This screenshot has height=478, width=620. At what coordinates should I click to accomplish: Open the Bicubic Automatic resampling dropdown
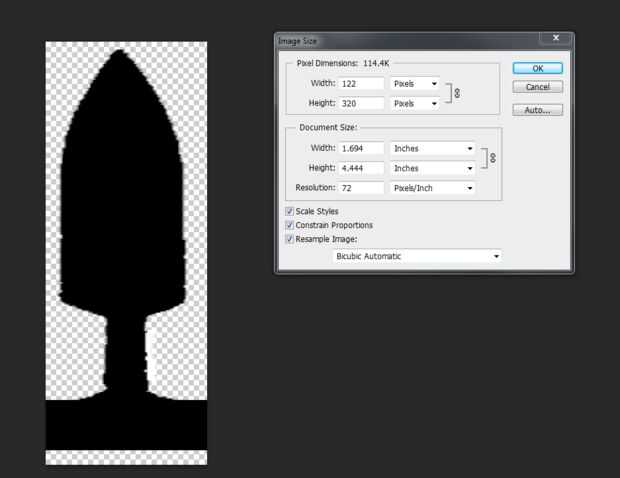point(418,256)
